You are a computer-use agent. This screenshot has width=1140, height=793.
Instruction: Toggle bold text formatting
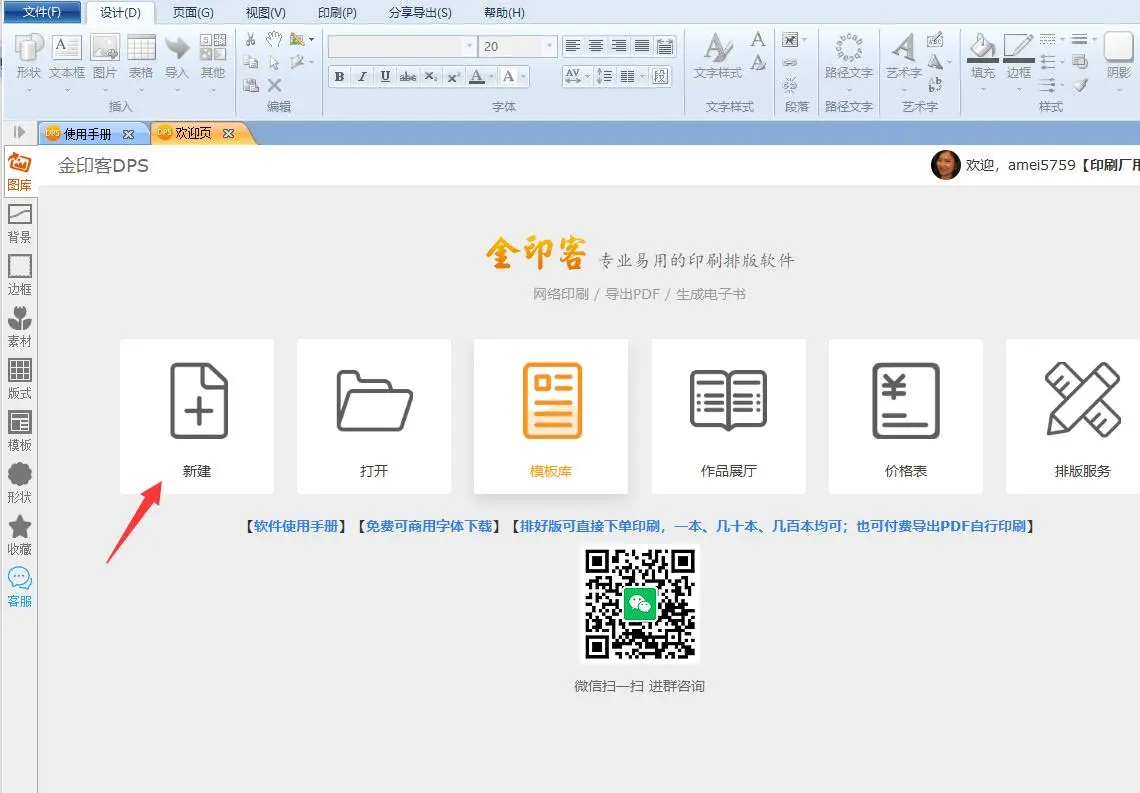(x=339, y=77)
